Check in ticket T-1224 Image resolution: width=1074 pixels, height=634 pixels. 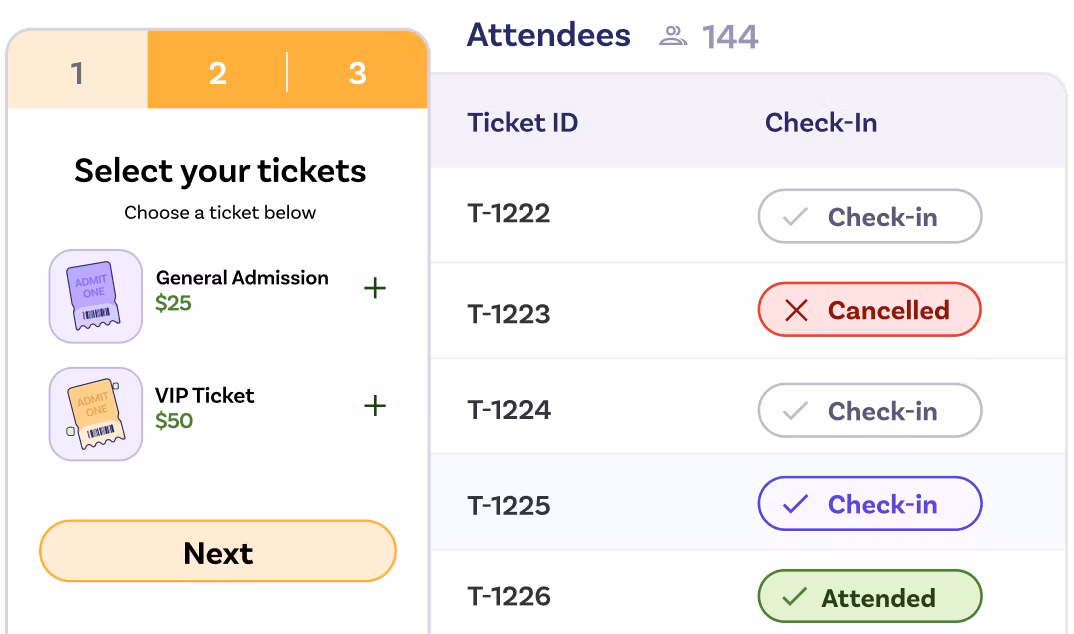point(870,410)
